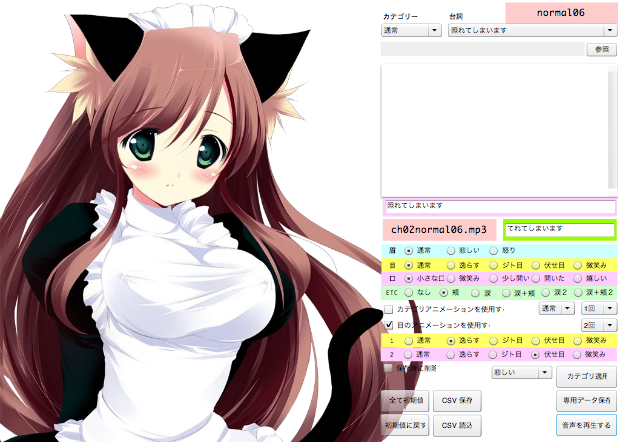Select 微笑み in animation row 2

tap(577, 355)
